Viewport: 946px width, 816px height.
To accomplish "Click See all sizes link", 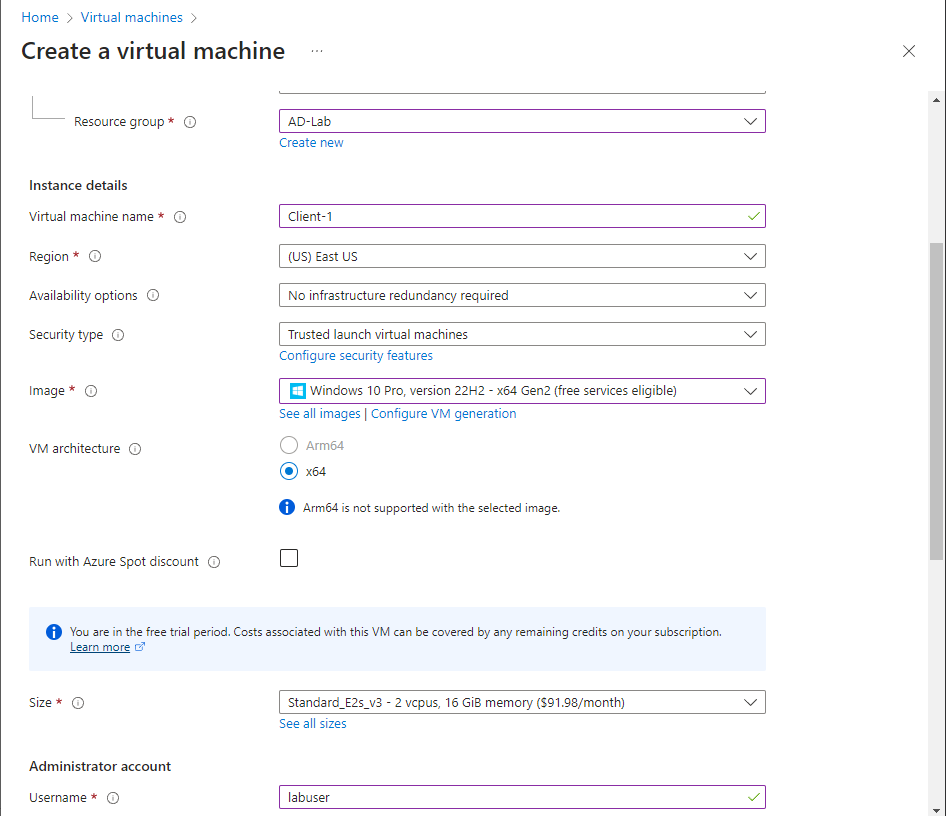I will [x=313, y=724].
